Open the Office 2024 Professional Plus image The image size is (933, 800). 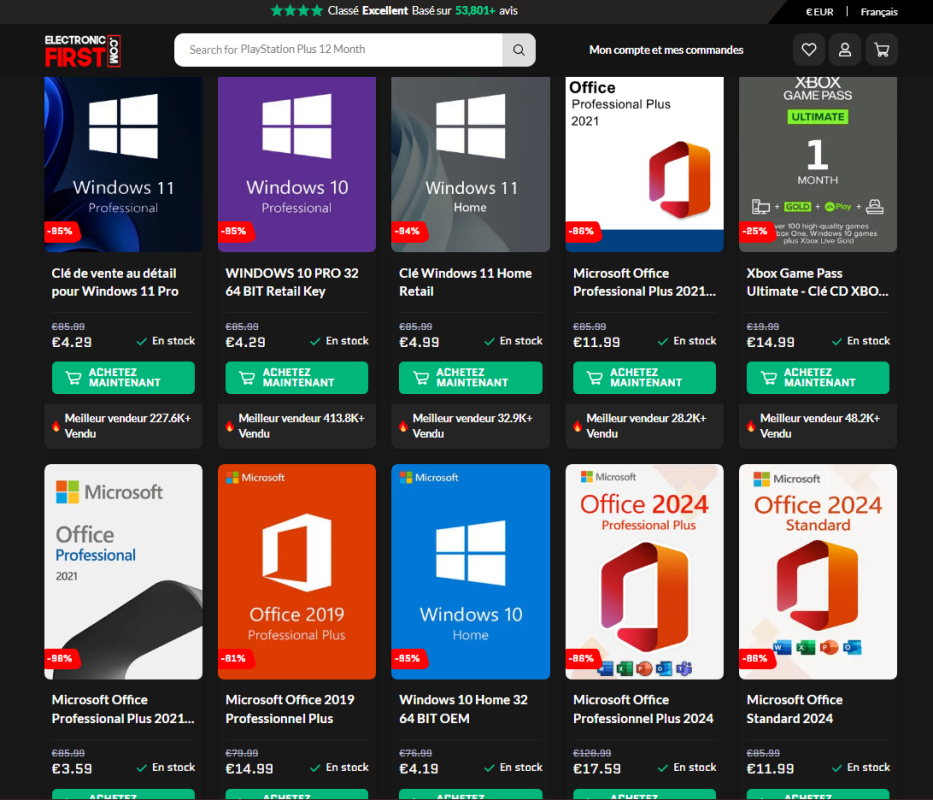644,571
